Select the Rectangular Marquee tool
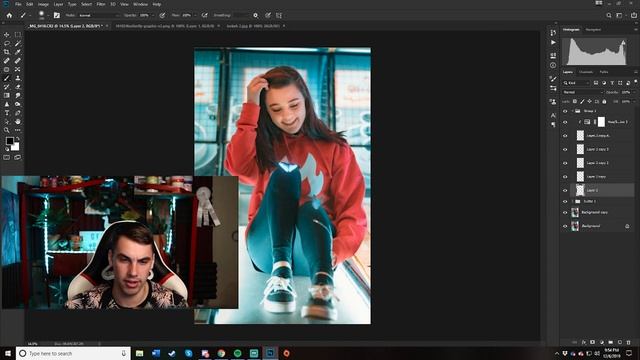 (18, 35)
